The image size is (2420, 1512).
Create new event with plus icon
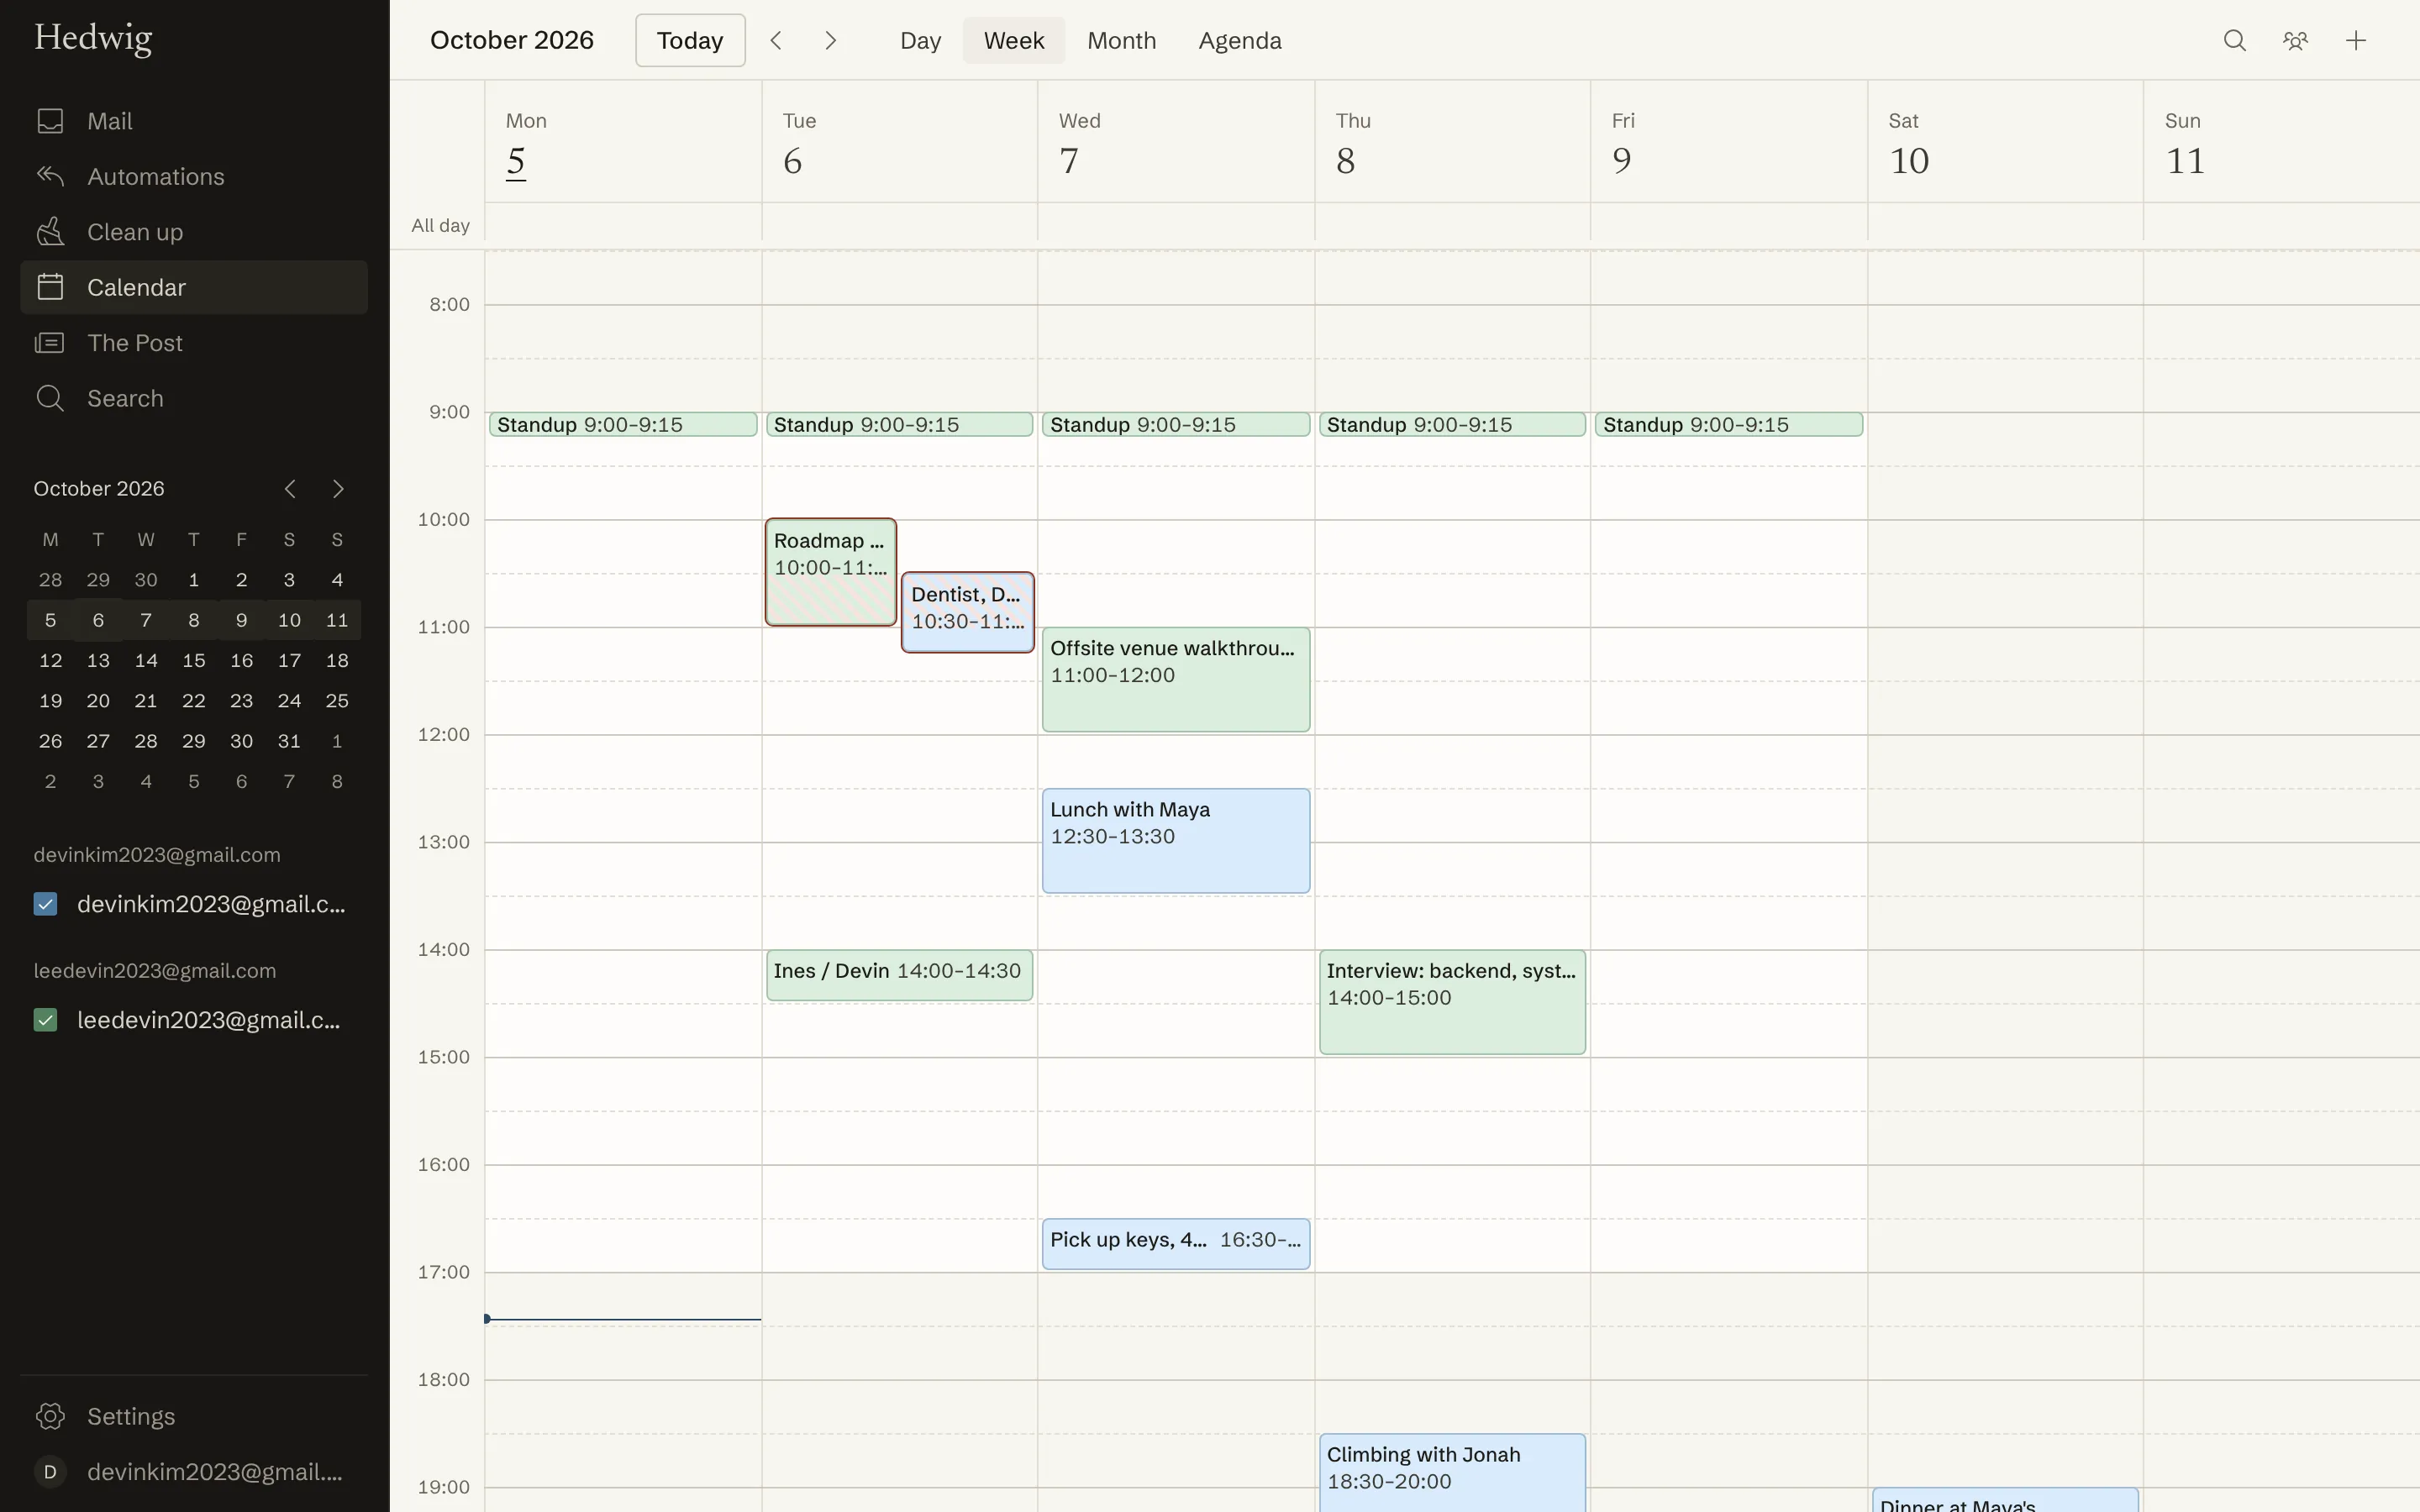coord(2356,40)
